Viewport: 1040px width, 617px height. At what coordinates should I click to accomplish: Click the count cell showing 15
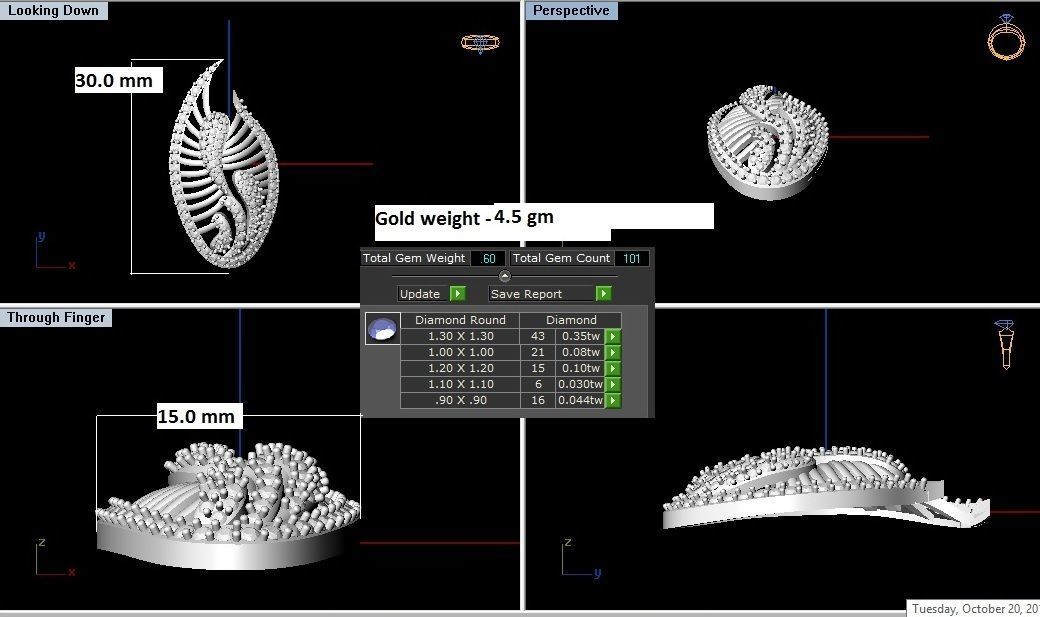pos(538,368)
